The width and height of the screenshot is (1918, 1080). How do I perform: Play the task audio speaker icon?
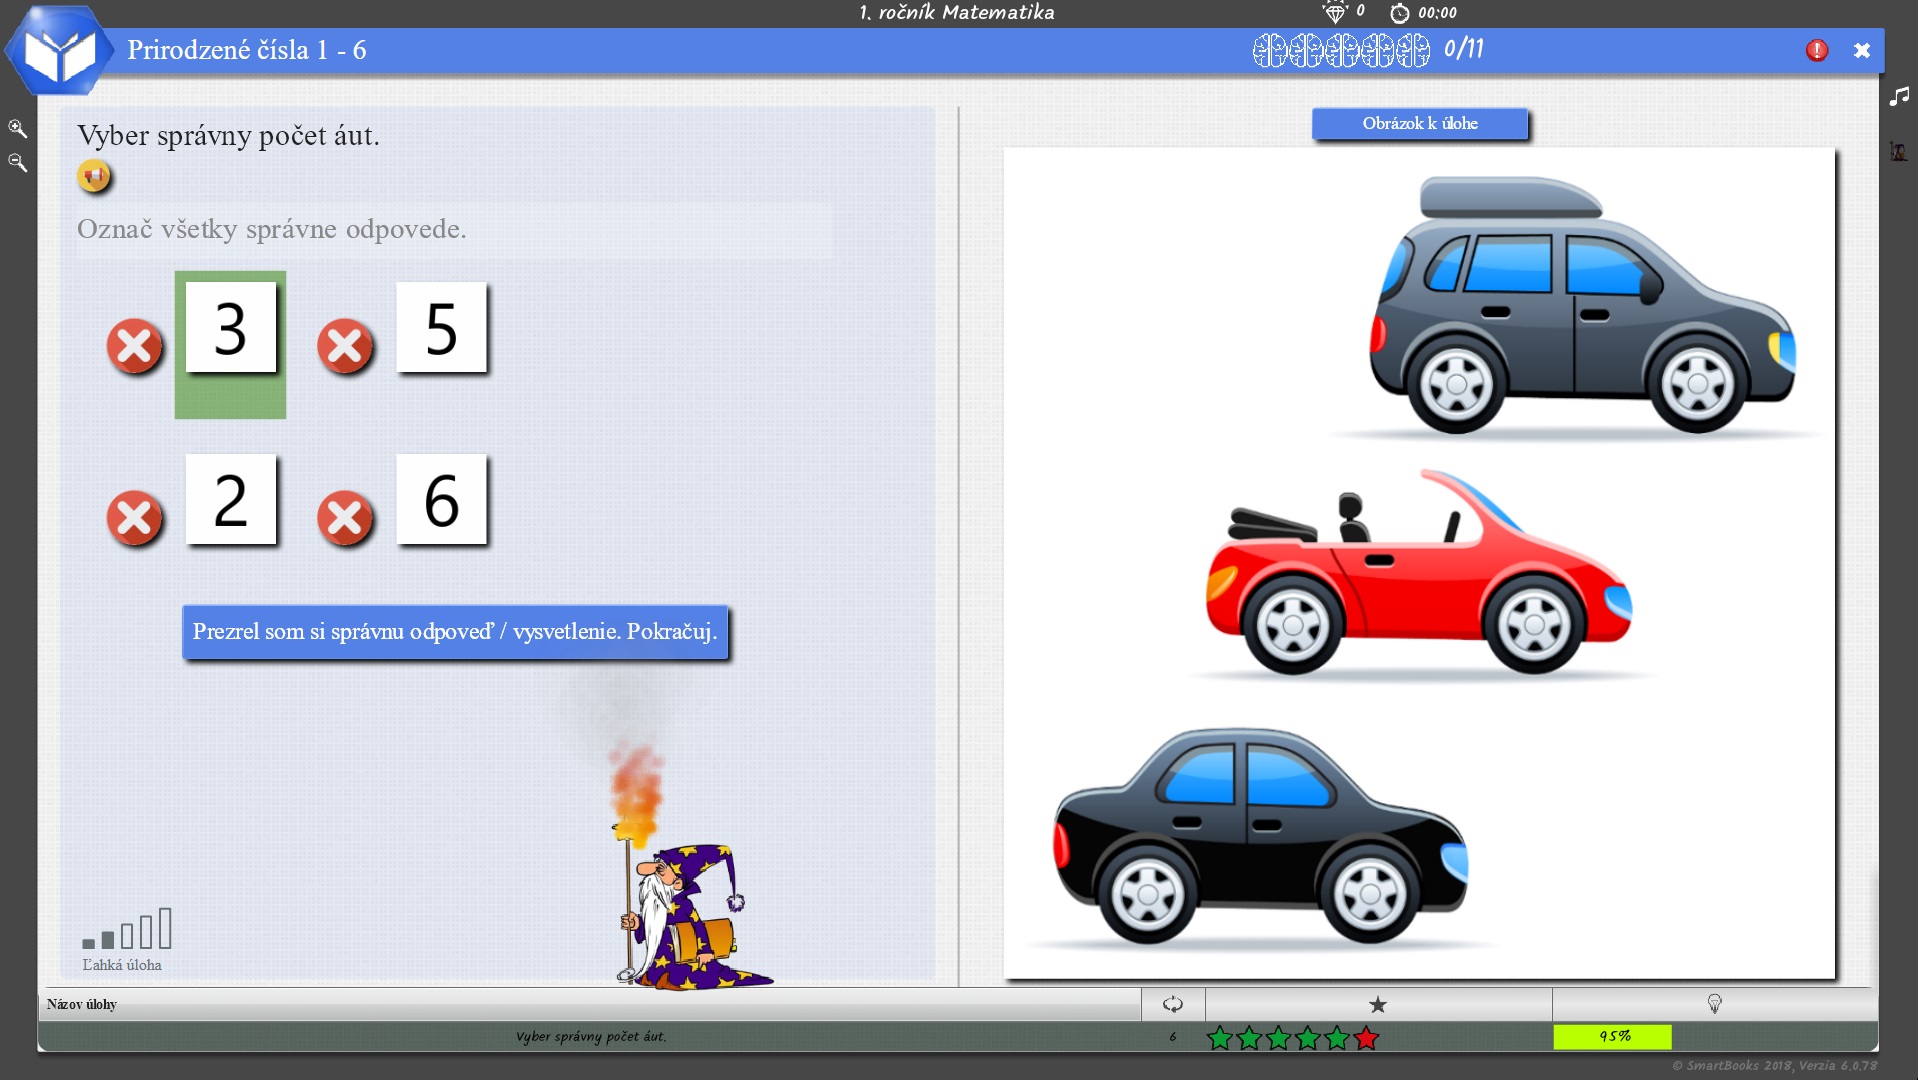pos(94,177)
